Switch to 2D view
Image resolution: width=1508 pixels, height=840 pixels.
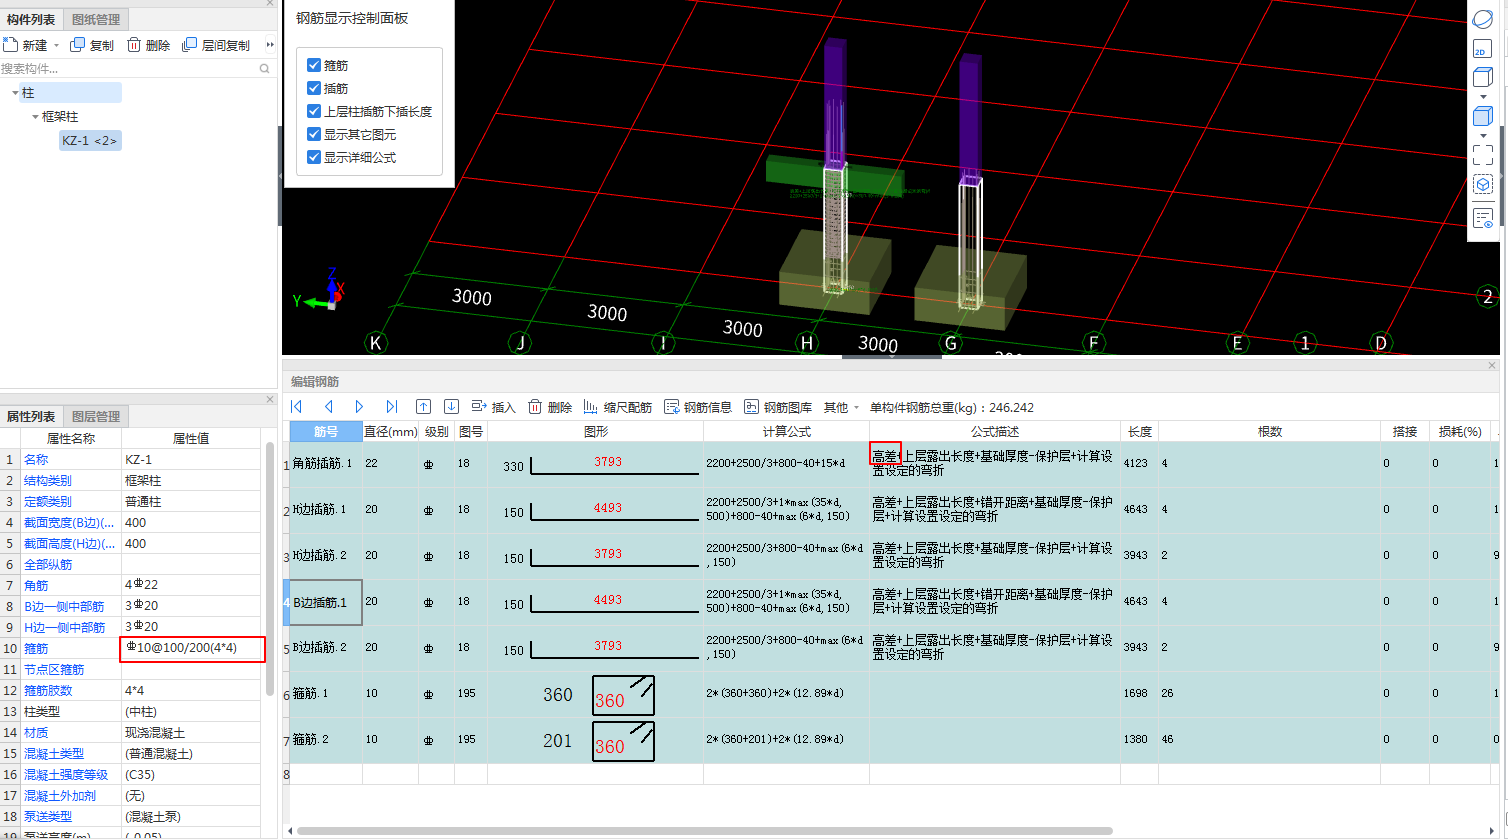click(1483, 48)
